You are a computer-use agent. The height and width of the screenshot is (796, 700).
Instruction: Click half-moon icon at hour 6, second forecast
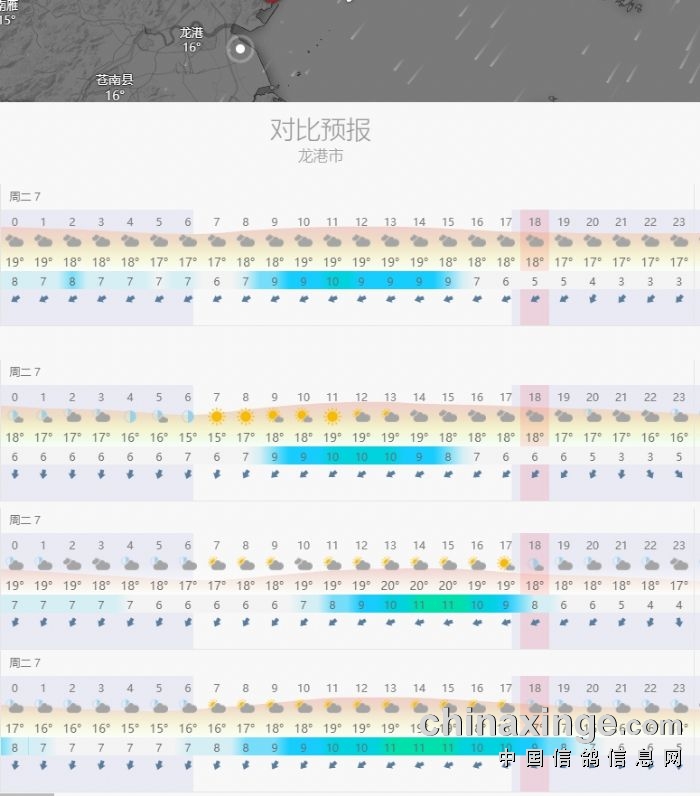point(187,416)
